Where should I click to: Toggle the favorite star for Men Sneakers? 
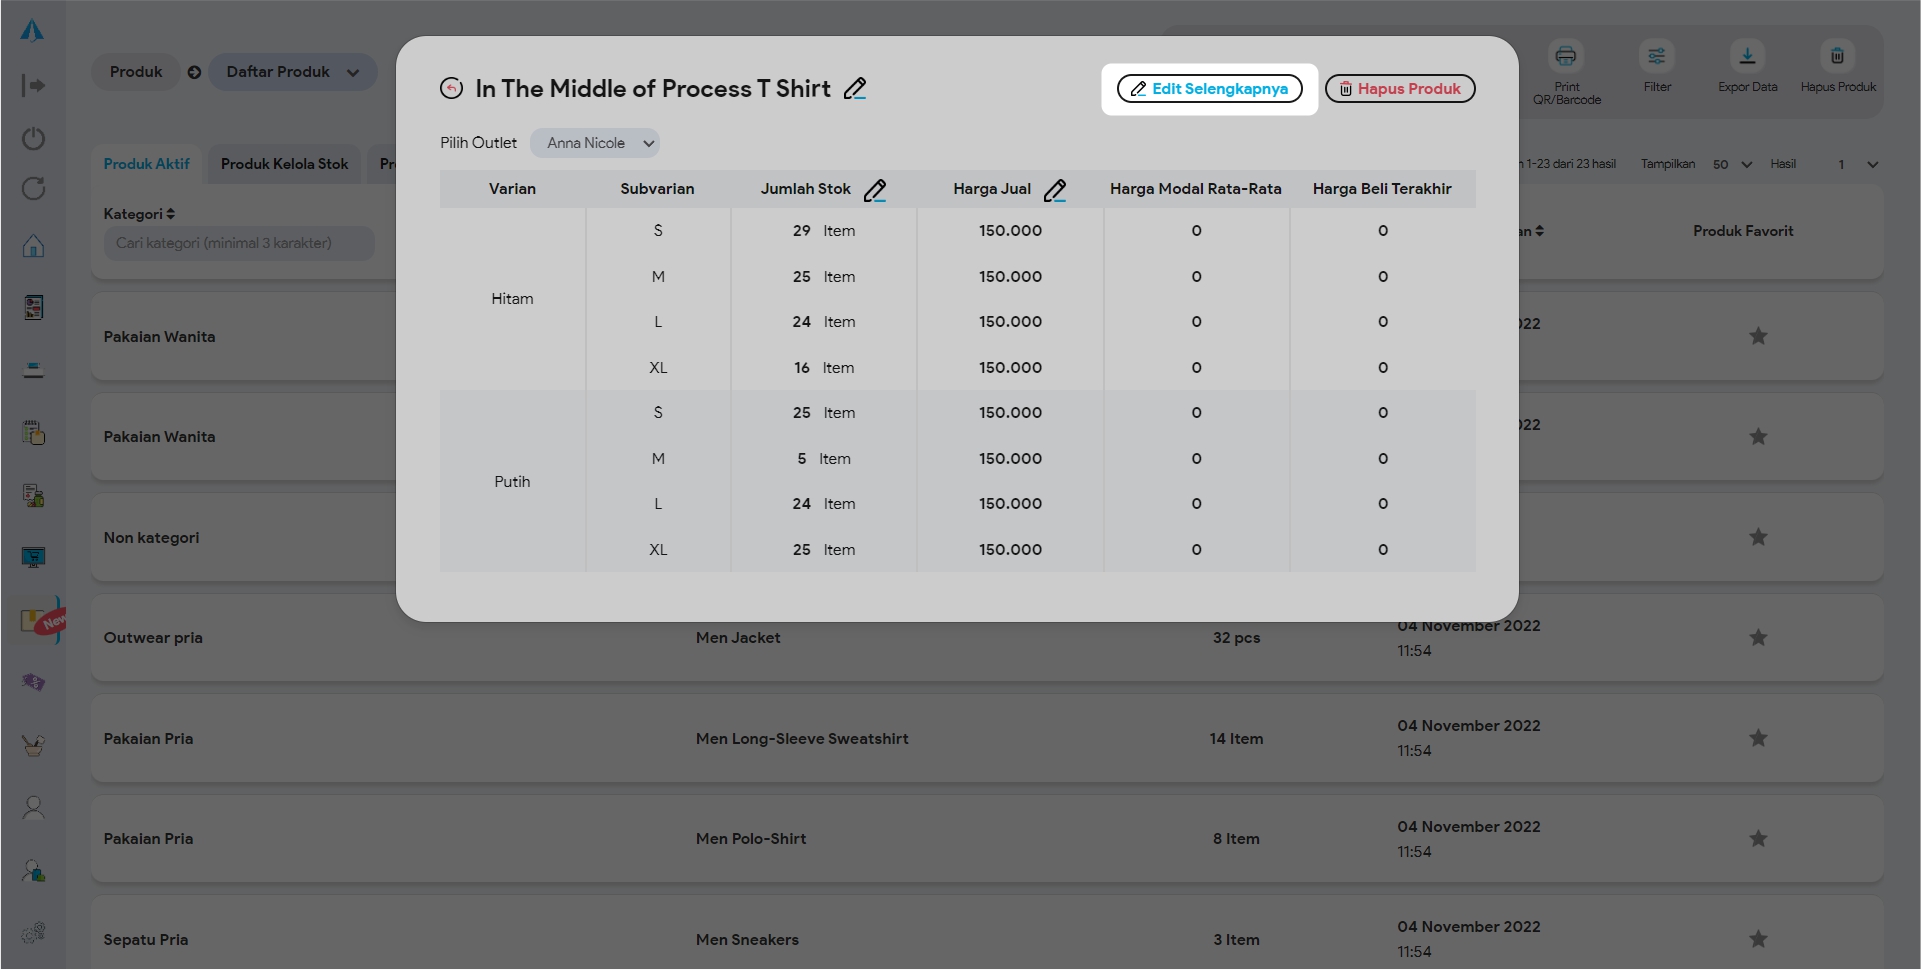(1758, 939)
